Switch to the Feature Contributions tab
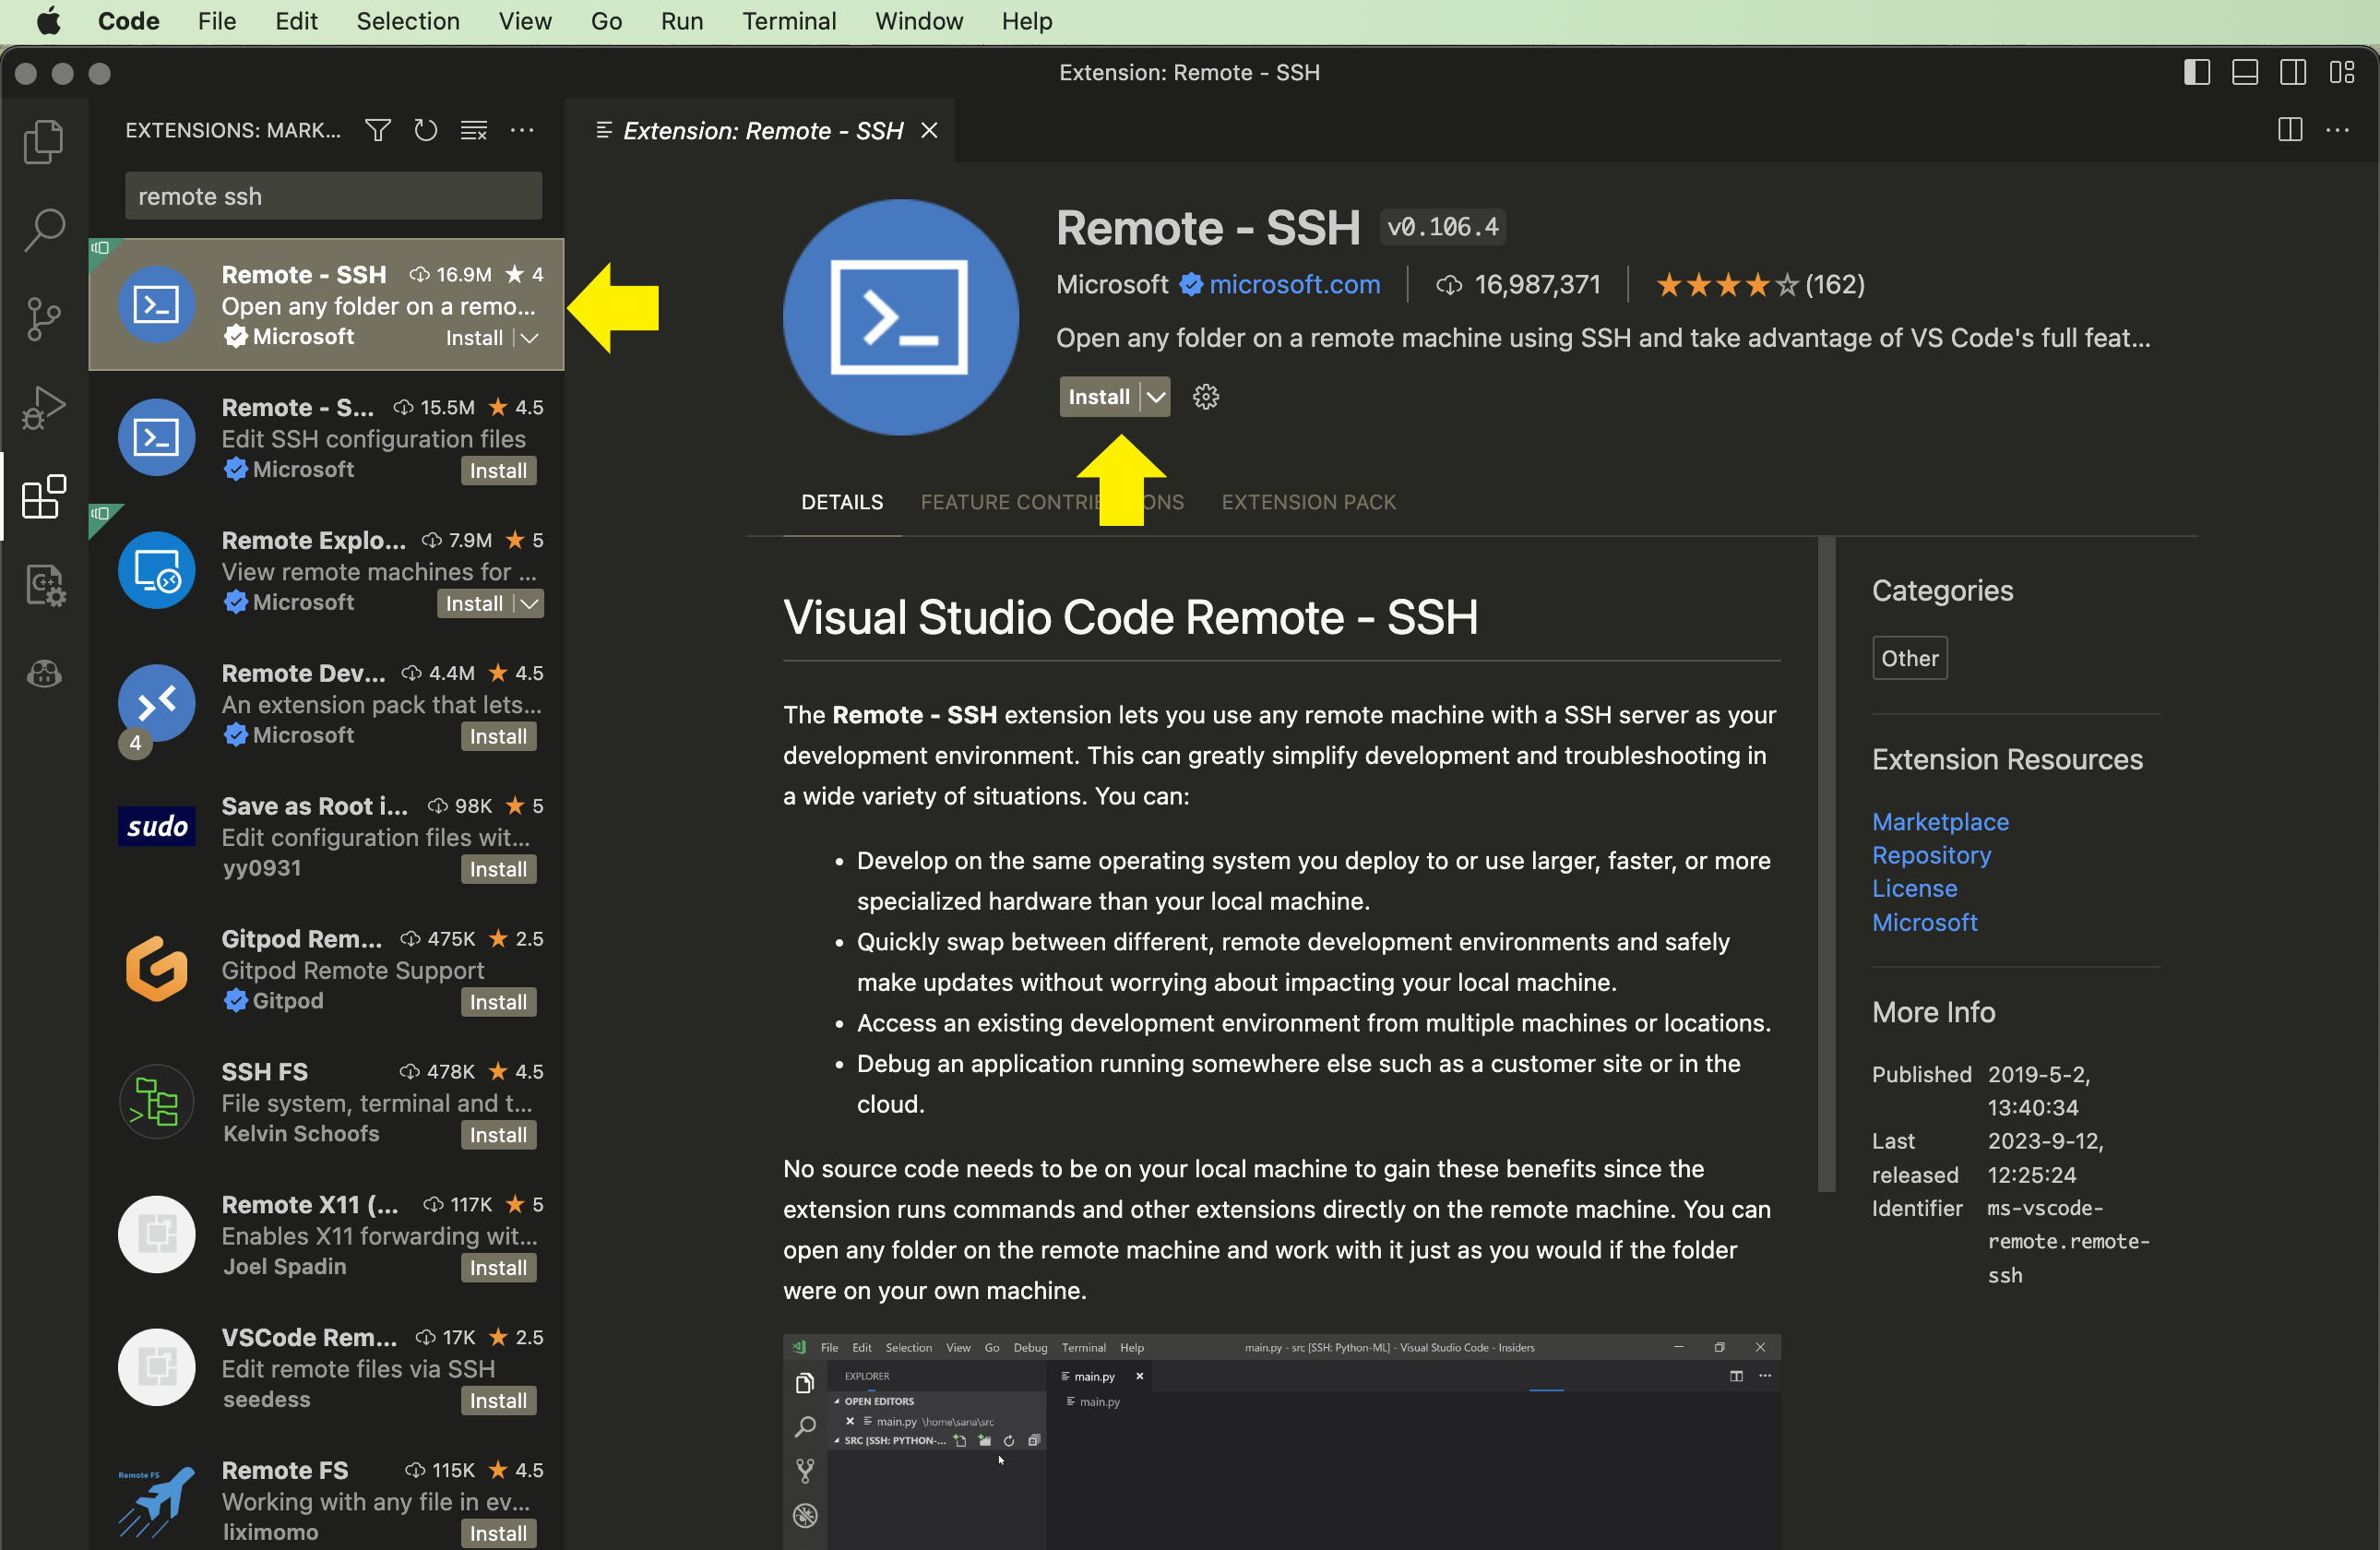This screenshot has height=1550, width=2380. click(1052, 502)
